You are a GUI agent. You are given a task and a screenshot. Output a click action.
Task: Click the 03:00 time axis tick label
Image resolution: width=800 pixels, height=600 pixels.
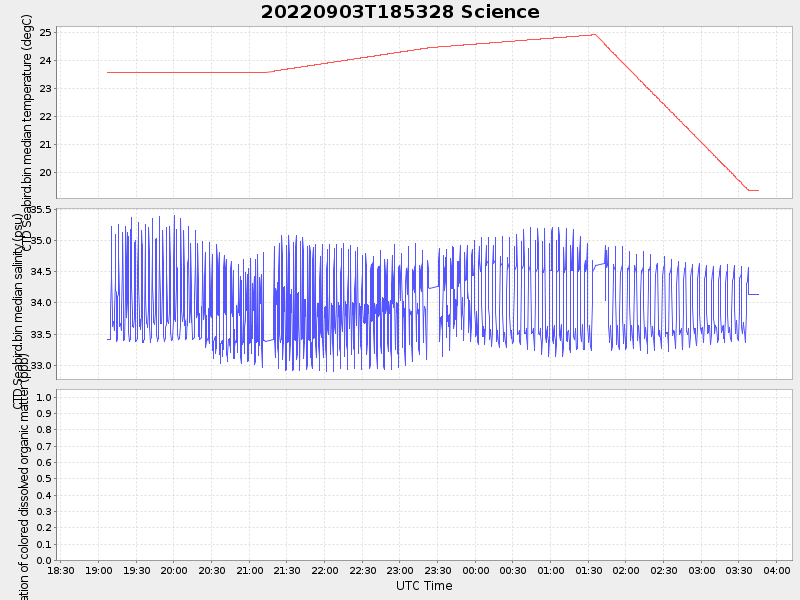pyautogui.click(x=702, y=570)
